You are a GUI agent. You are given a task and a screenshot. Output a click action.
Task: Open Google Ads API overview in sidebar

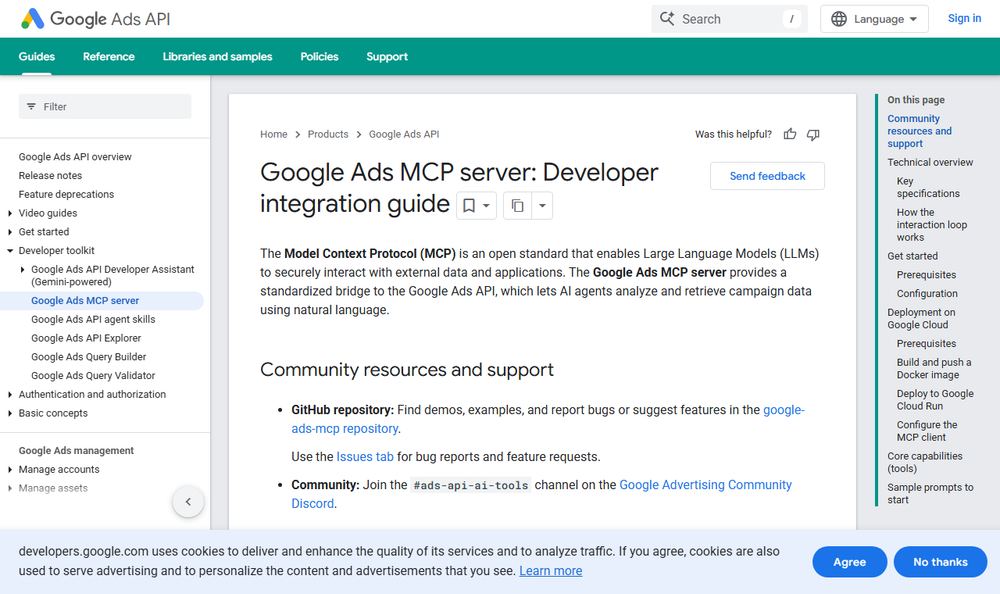pos(75,157)
